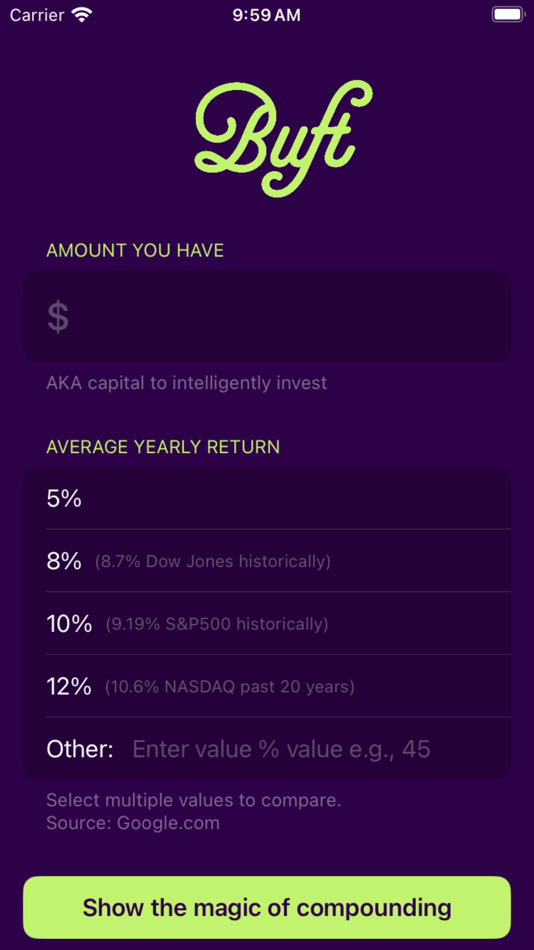The width and height of the screenshot is (534, 950).
Task: Select the 12% NASDAQ return option
Action: point(267,686)
